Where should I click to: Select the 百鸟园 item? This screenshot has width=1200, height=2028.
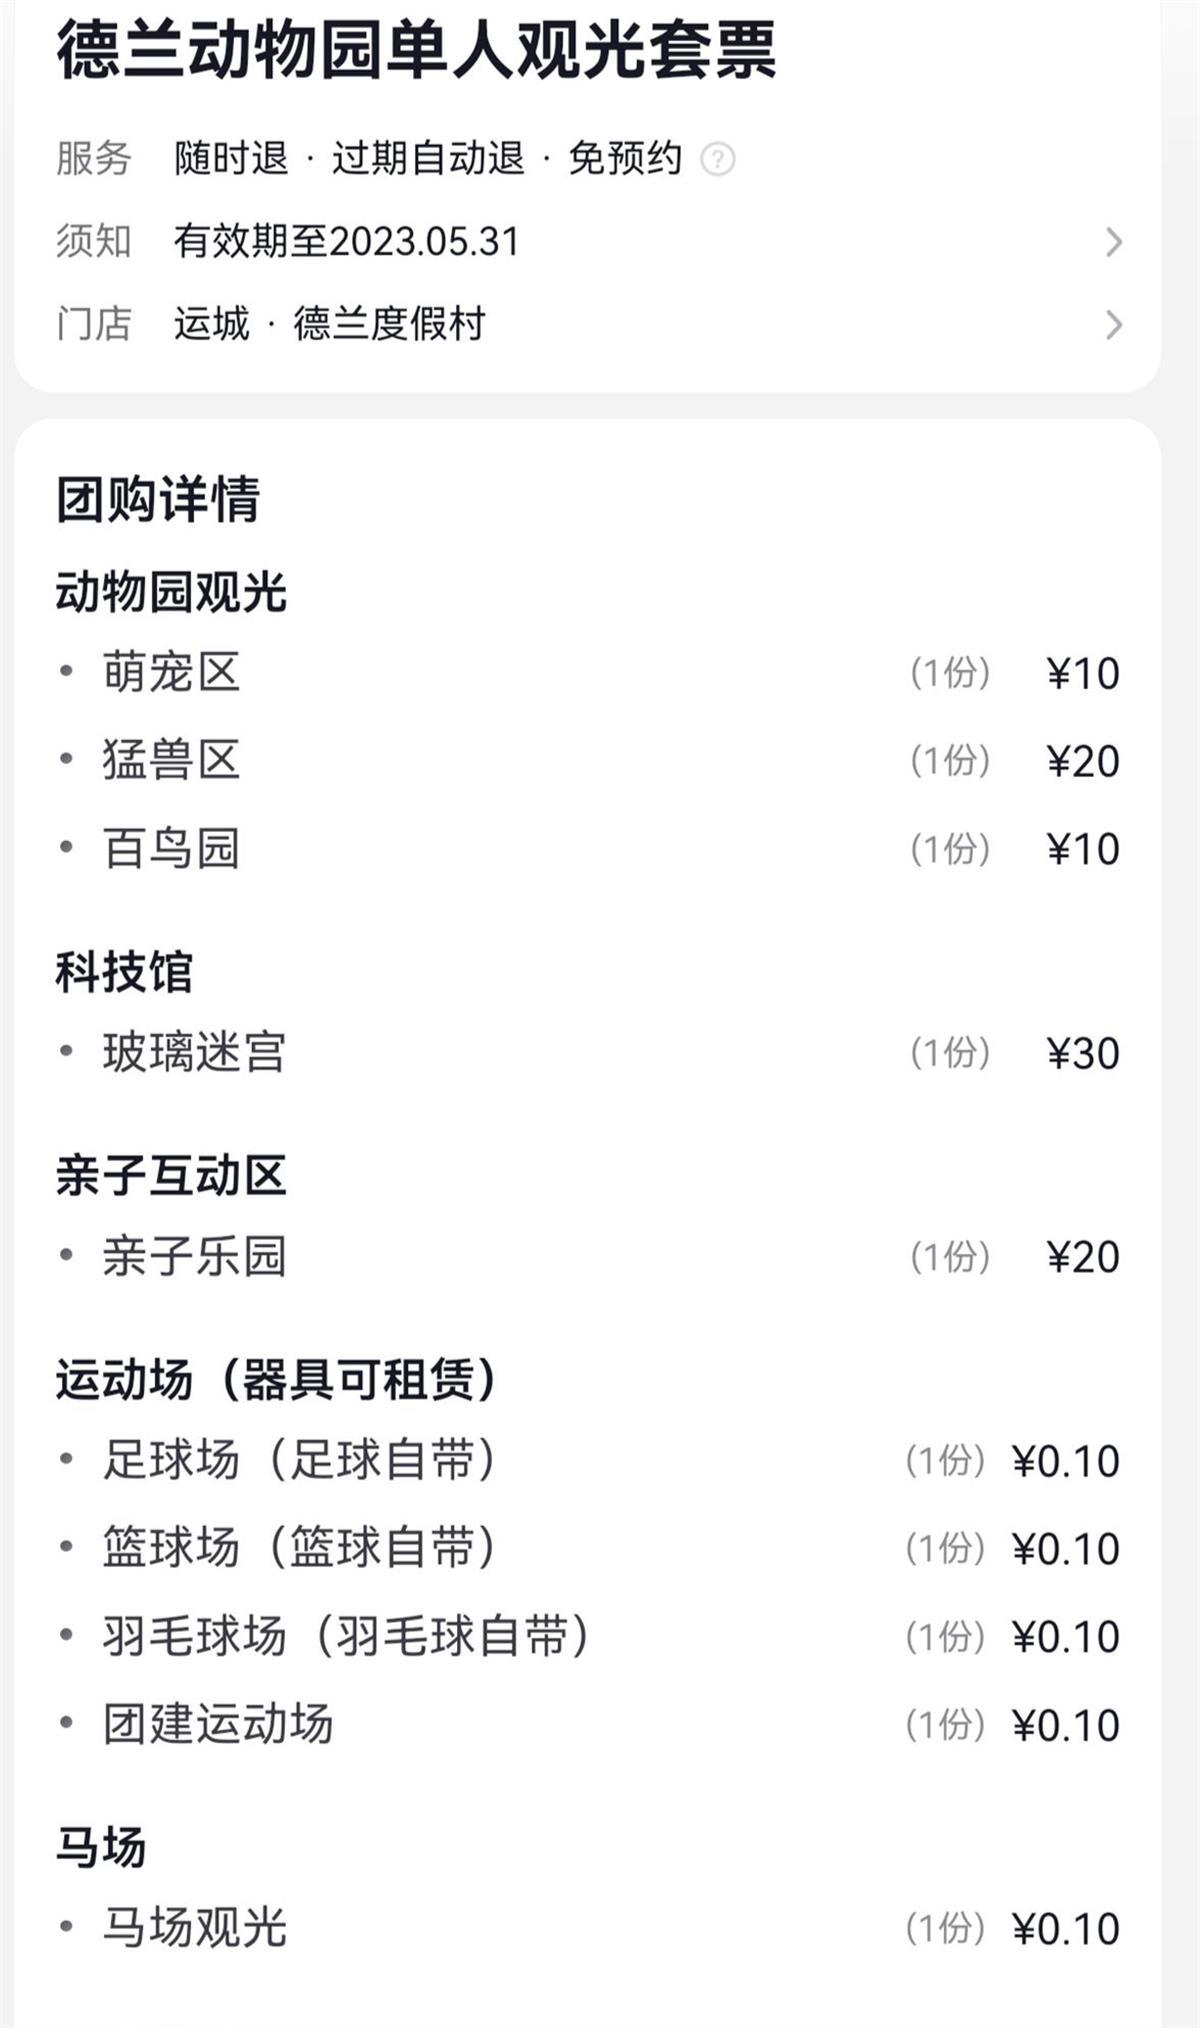coord(171,848)
